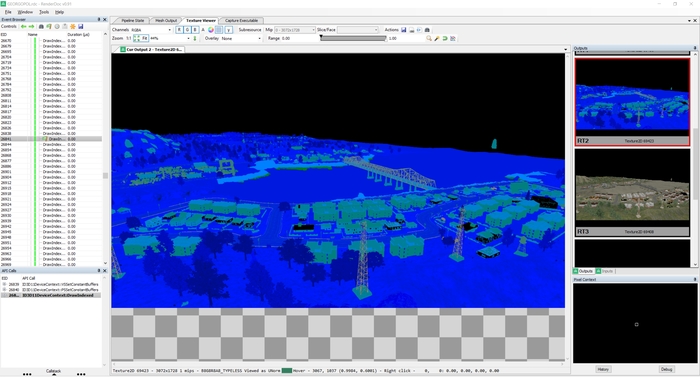Close the Event Browser panel
This screenshot has height=377, width=700.
[x=105, y=20]
